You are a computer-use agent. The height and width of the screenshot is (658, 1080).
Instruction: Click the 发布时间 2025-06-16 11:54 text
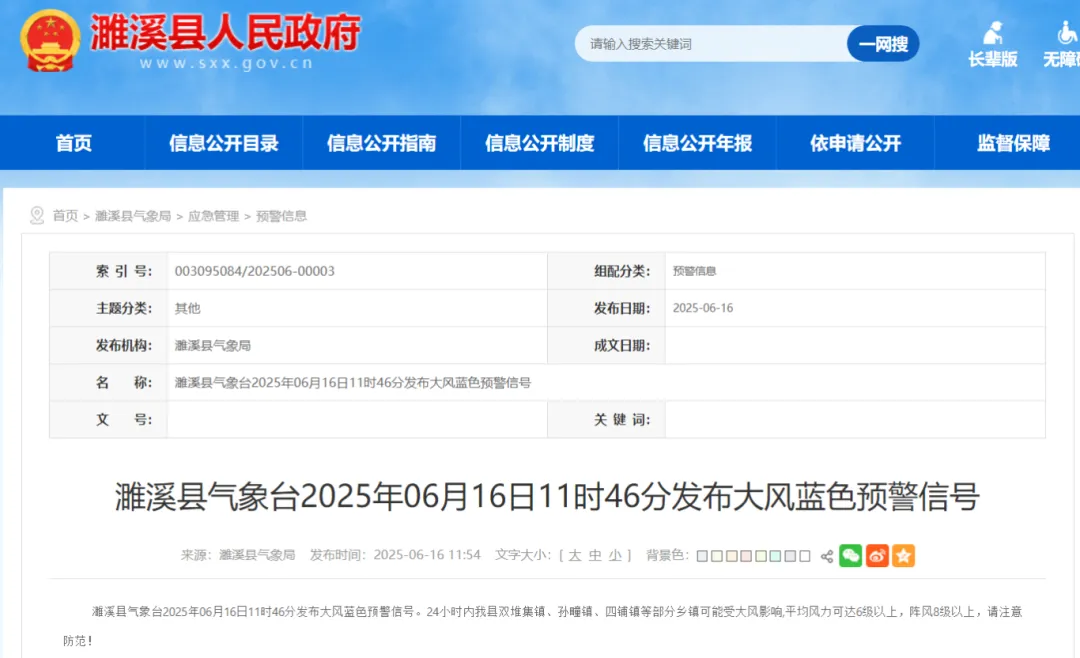pos(395,555)
